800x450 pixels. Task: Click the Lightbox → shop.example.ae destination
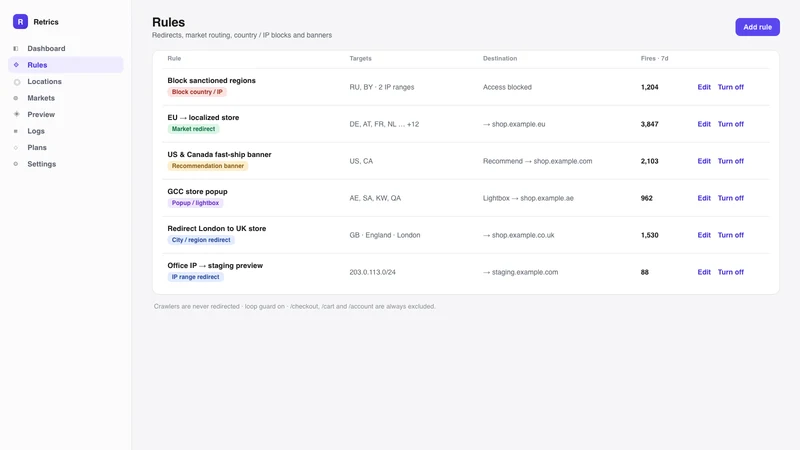click(528, 198)
